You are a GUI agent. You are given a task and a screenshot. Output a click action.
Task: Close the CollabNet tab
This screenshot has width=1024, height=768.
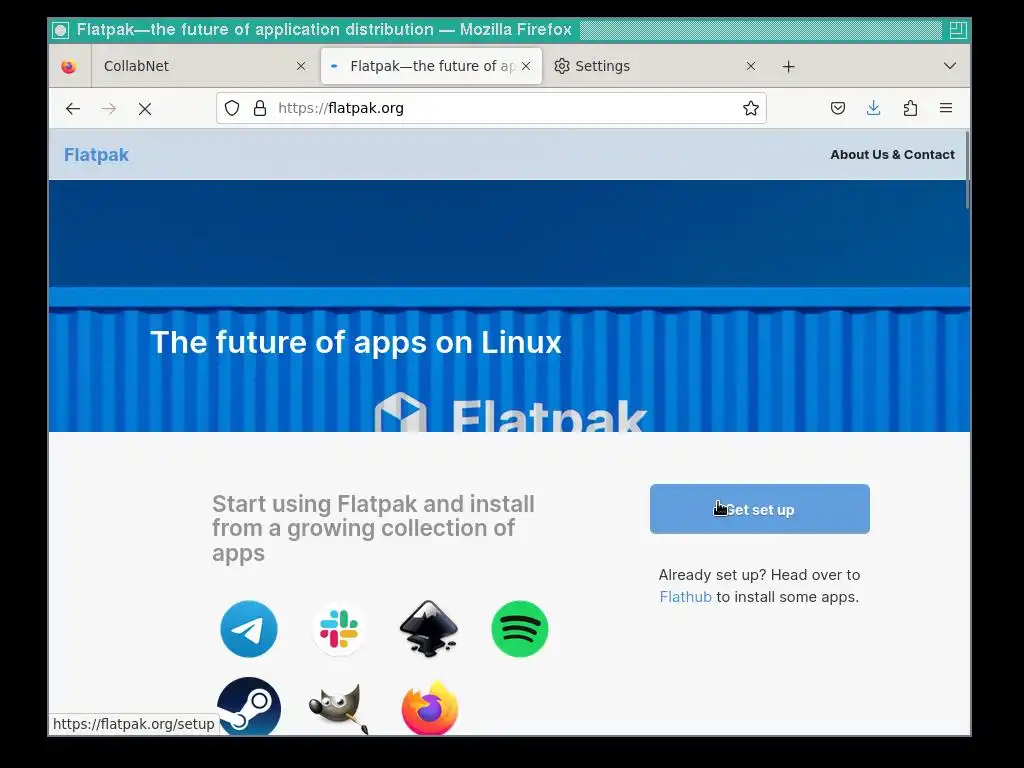pos(301,66)
